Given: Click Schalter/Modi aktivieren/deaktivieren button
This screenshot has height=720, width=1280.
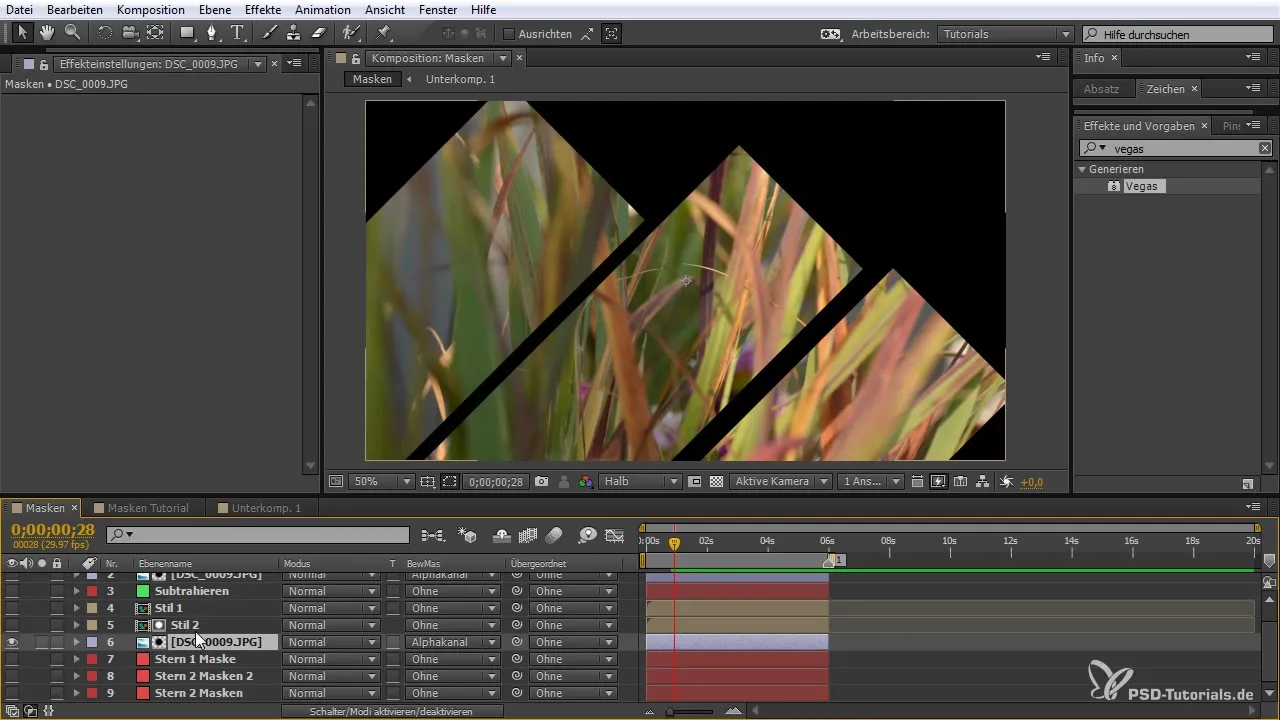Looking at the screenshot, I should 390,711.
